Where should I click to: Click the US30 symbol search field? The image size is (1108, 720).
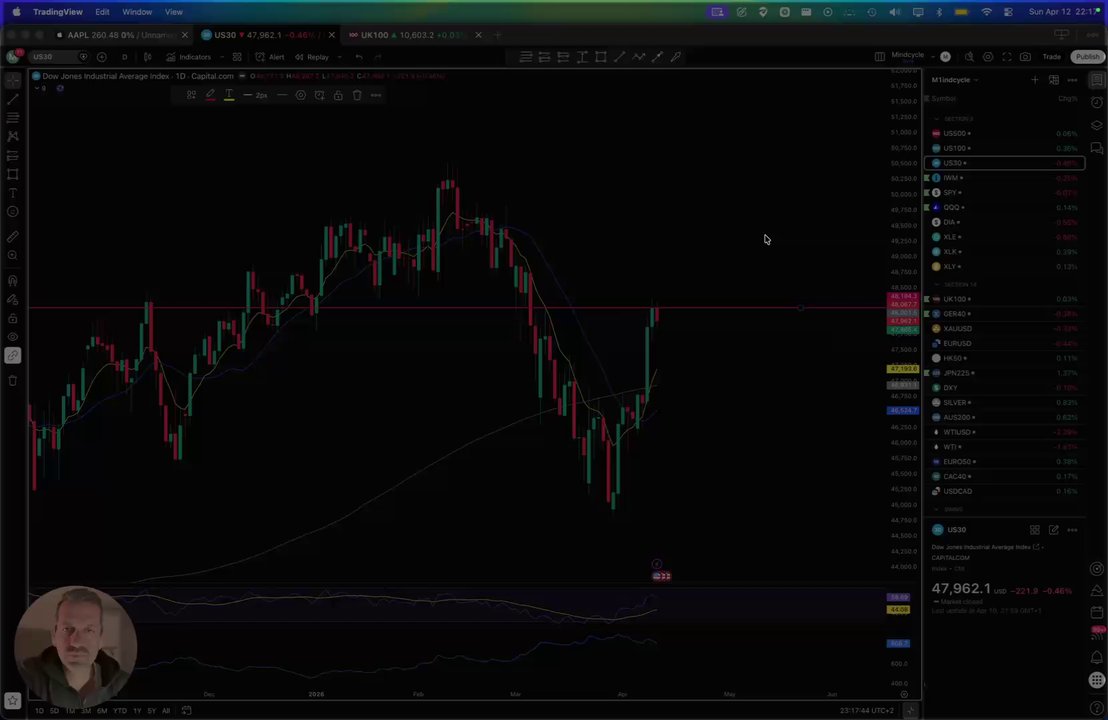pyautogui.click(x=58, y=57)
